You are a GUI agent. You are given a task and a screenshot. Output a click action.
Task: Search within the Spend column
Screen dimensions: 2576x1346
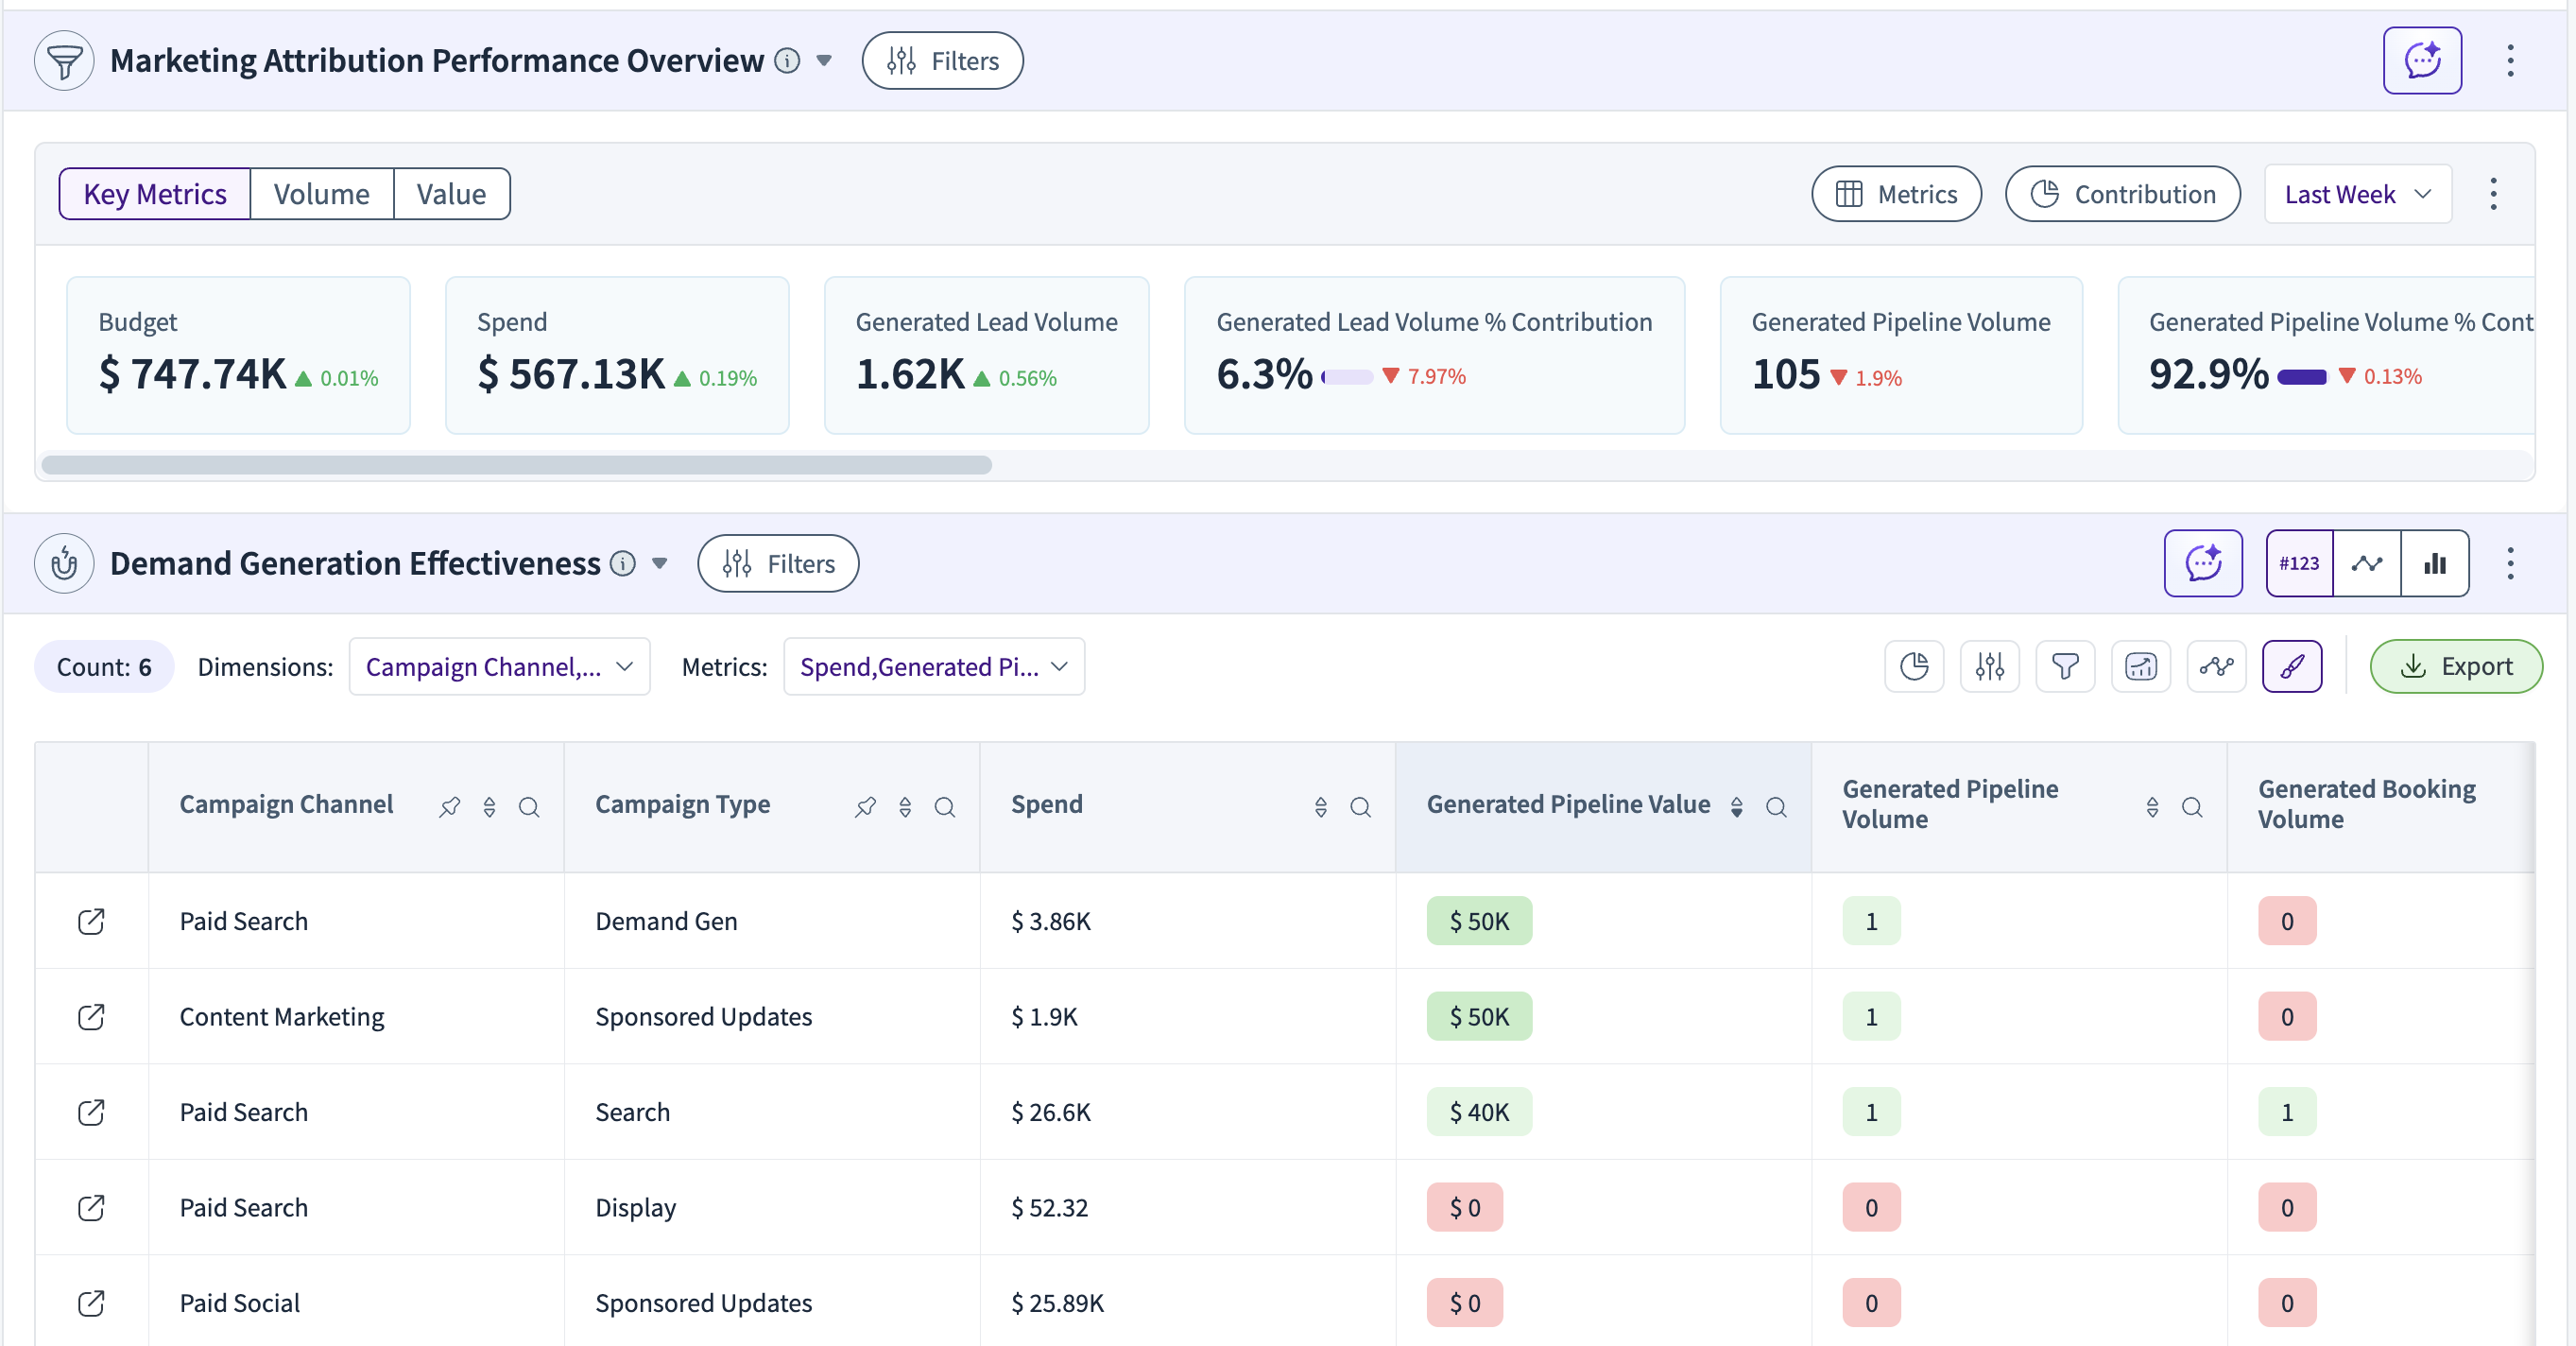point(1359,807)
